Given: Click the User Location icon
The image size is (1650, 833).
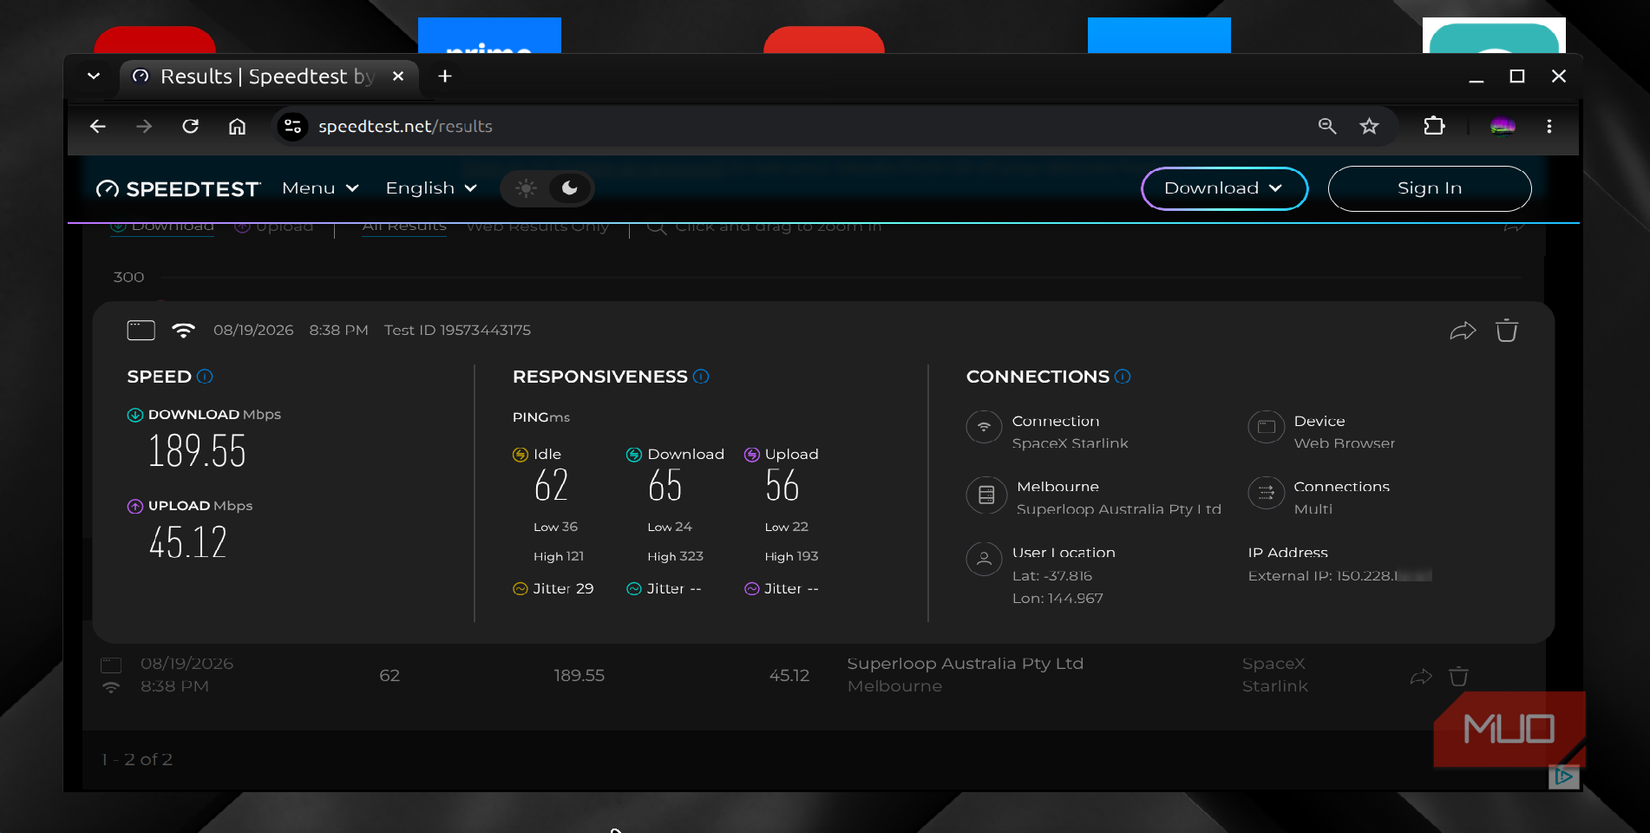Looking at the screenshot, I should (x=984, y=559).
